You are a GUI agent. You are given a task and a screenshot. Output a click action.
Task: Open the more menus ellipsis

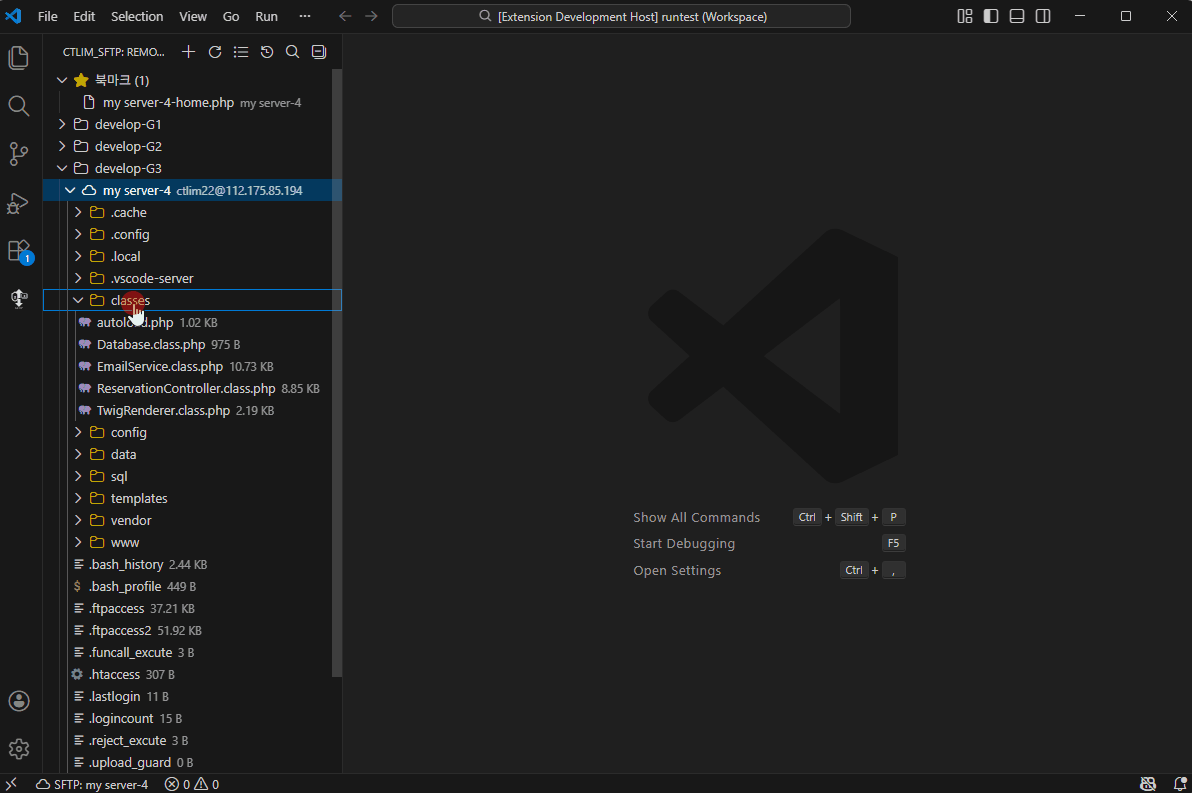(305, 16)
